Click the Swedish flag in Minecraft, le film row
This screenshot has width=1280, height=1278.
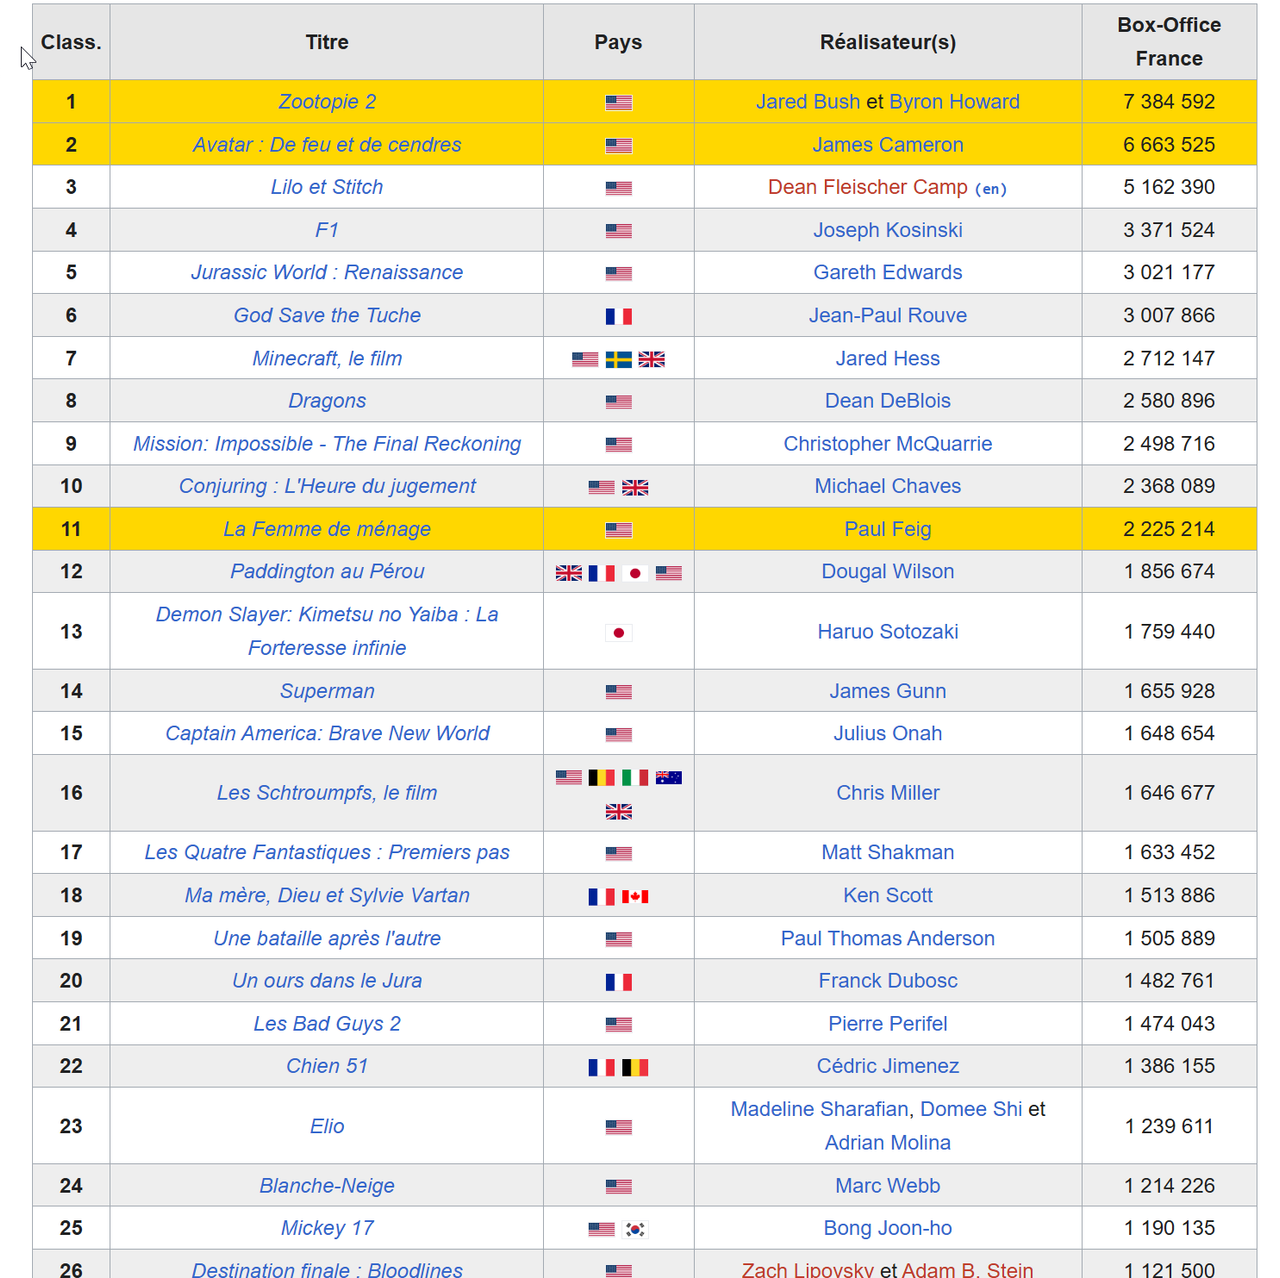619,359
